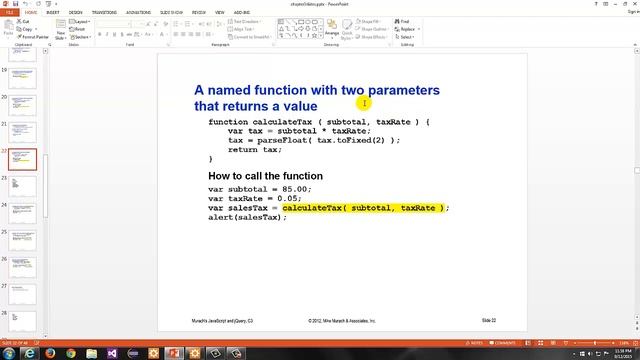Activate the Format Painter
This screenshot has height=360, width=640.
(x=33, y=37)
